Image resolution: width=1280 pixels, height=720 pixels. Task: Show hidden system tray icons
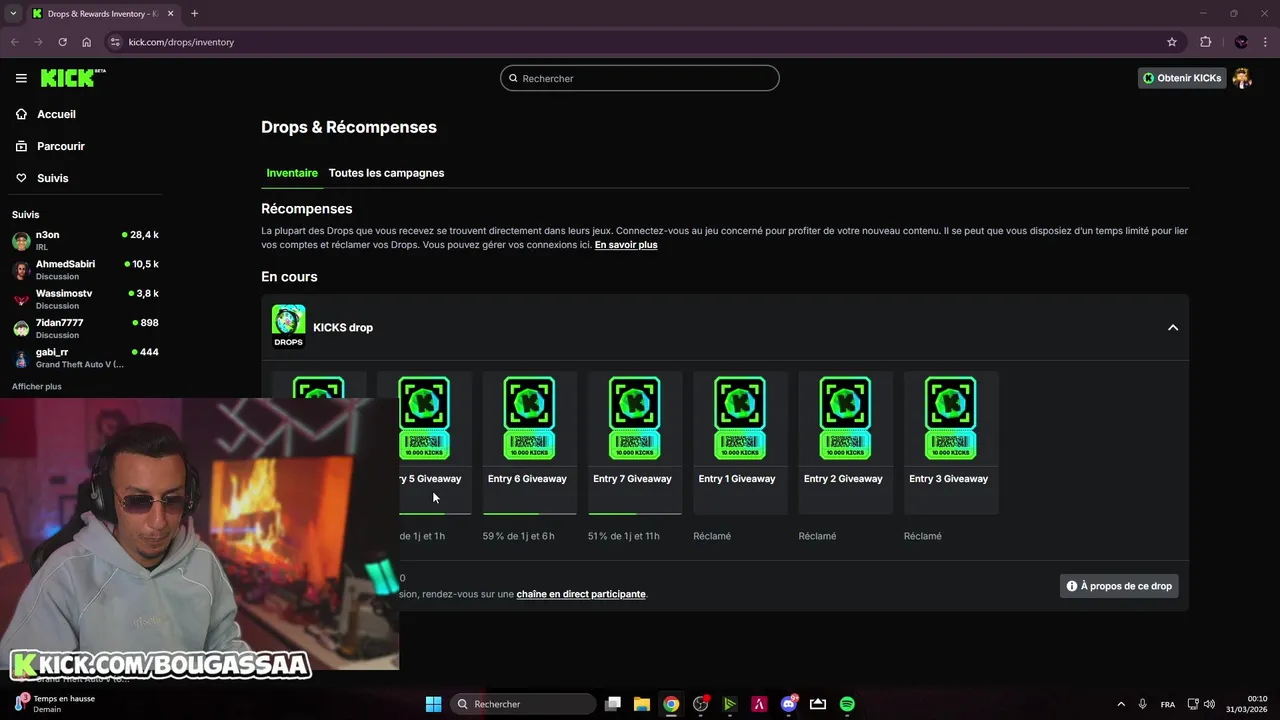tap(1120, 704)
